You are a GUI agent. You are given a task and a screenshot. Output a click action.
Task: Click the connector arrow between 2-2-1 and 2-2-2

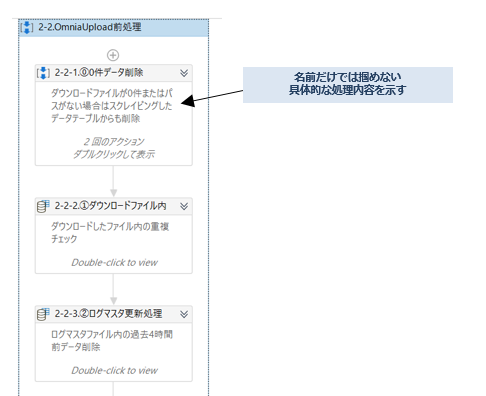coord(114,181)
